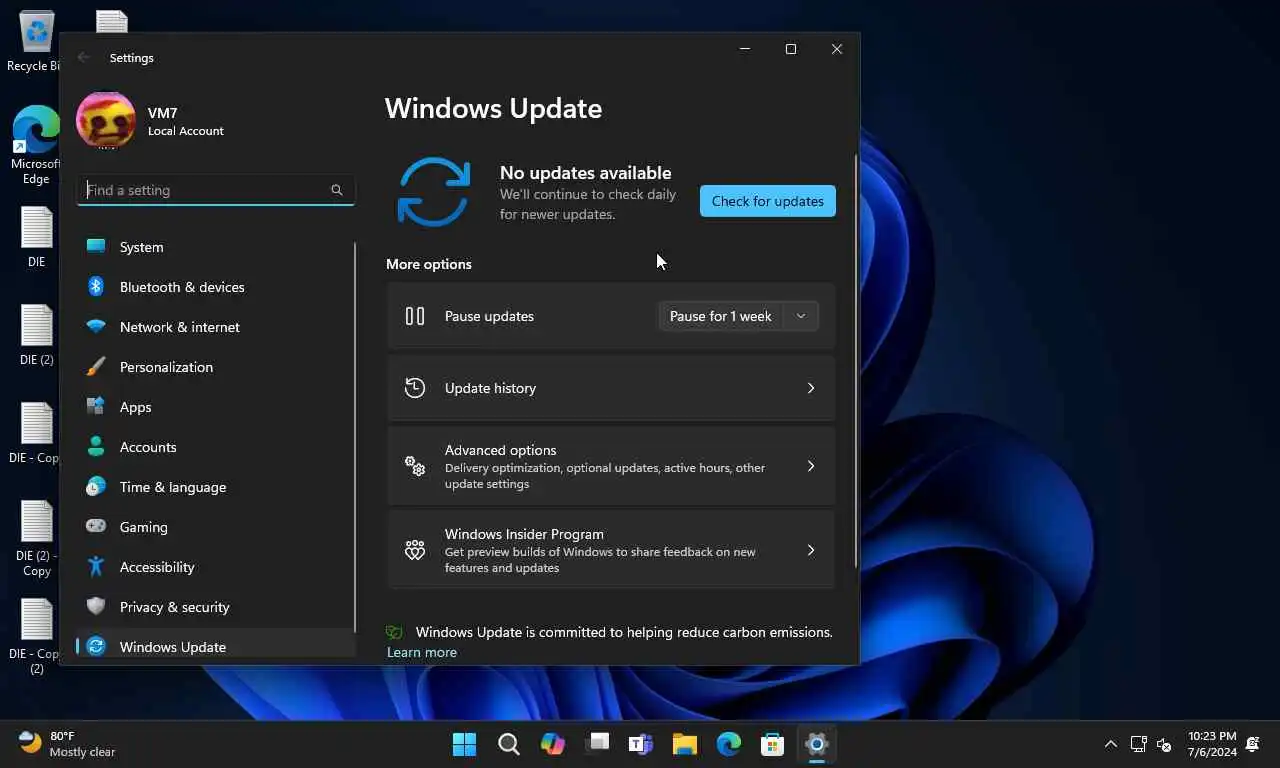Open the weather widget showing 80°F
This screenshot has width=1280, height=768.
coord(67,744)
